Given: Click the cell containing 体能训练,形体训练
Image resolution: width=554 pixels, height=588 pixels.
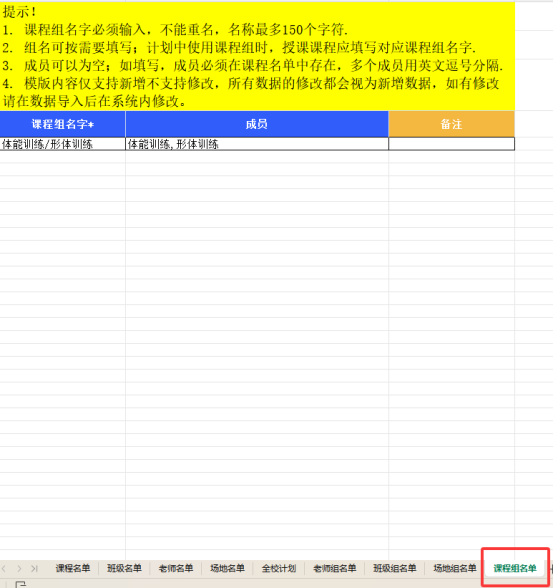Looking at the screenshot, I should point(257,144).
